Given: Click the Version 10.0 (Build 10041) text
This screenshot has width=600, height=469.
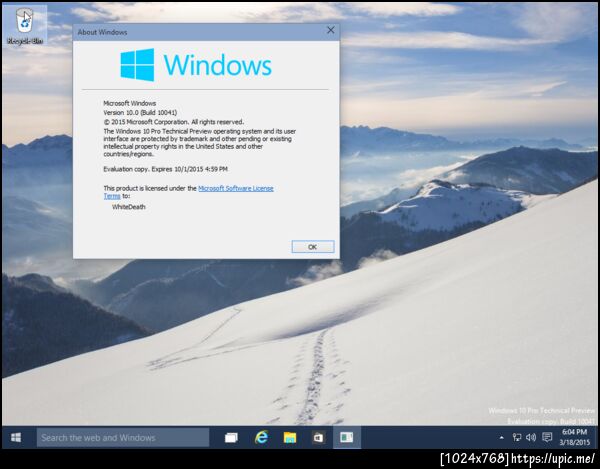Looking at the screenshot, I should (x=140, y=112).
